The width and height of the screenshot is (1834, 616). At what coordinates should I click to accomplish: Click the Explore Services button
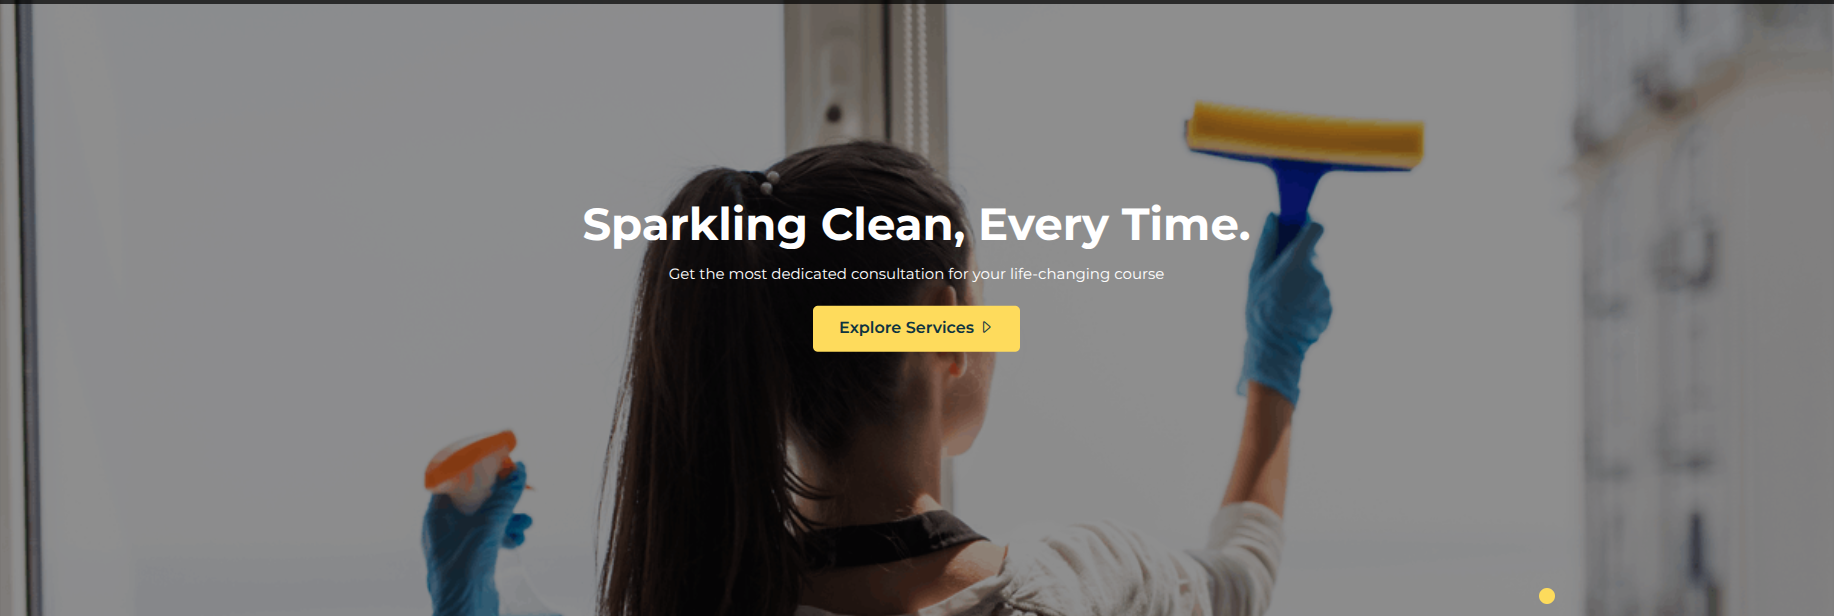coord(916,328)
